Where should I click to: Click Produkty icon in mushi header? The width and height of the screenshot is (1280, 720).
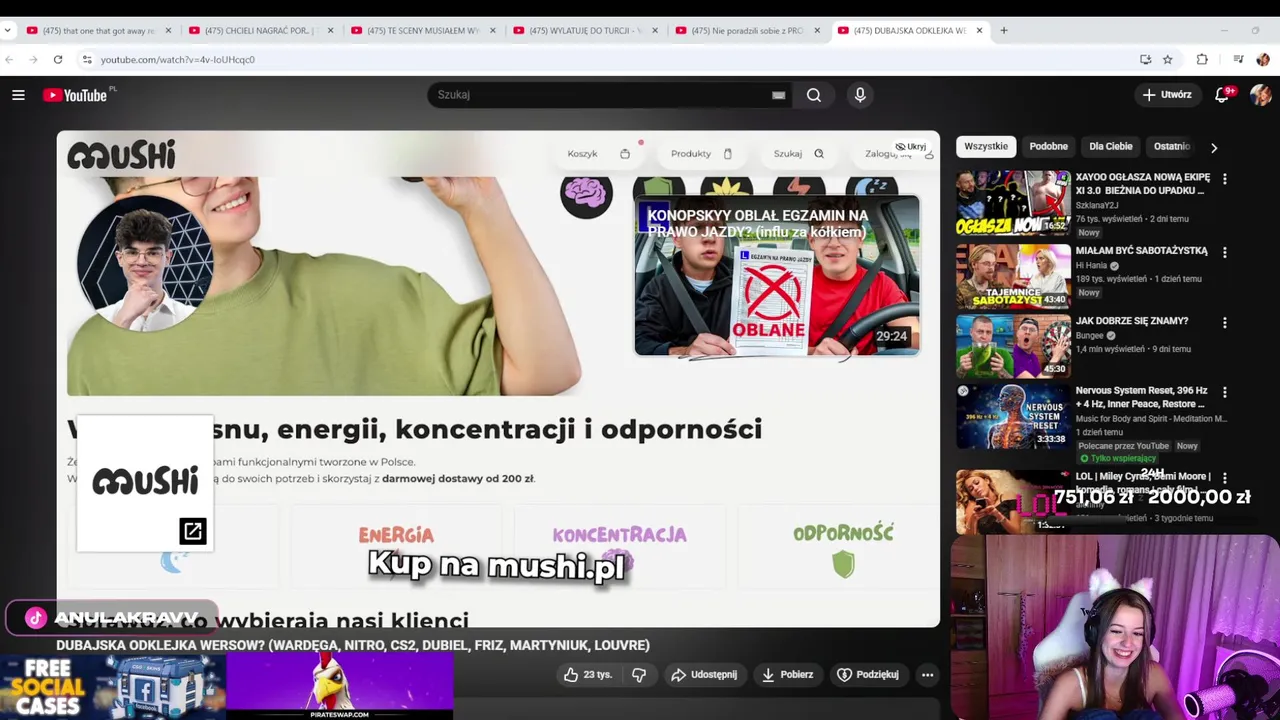click(728, 154)
